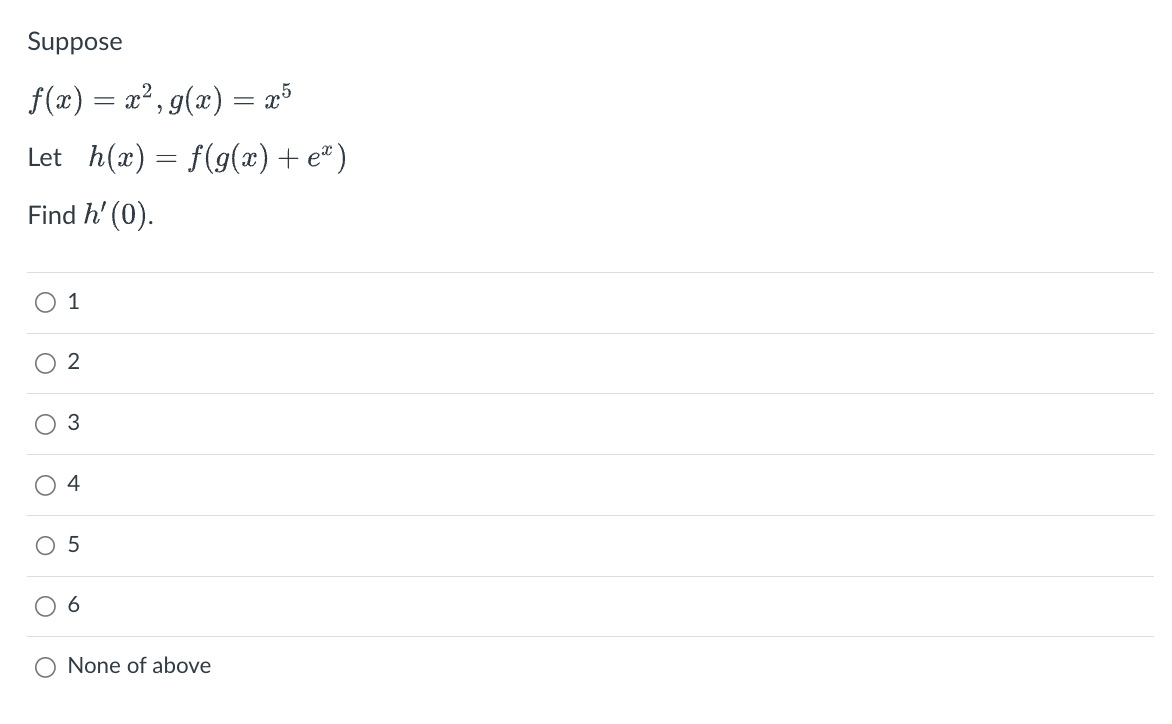Click the Find h'(0) instruction text
The height and width of the screenshot is (724, 1172).
pos(89,214)
